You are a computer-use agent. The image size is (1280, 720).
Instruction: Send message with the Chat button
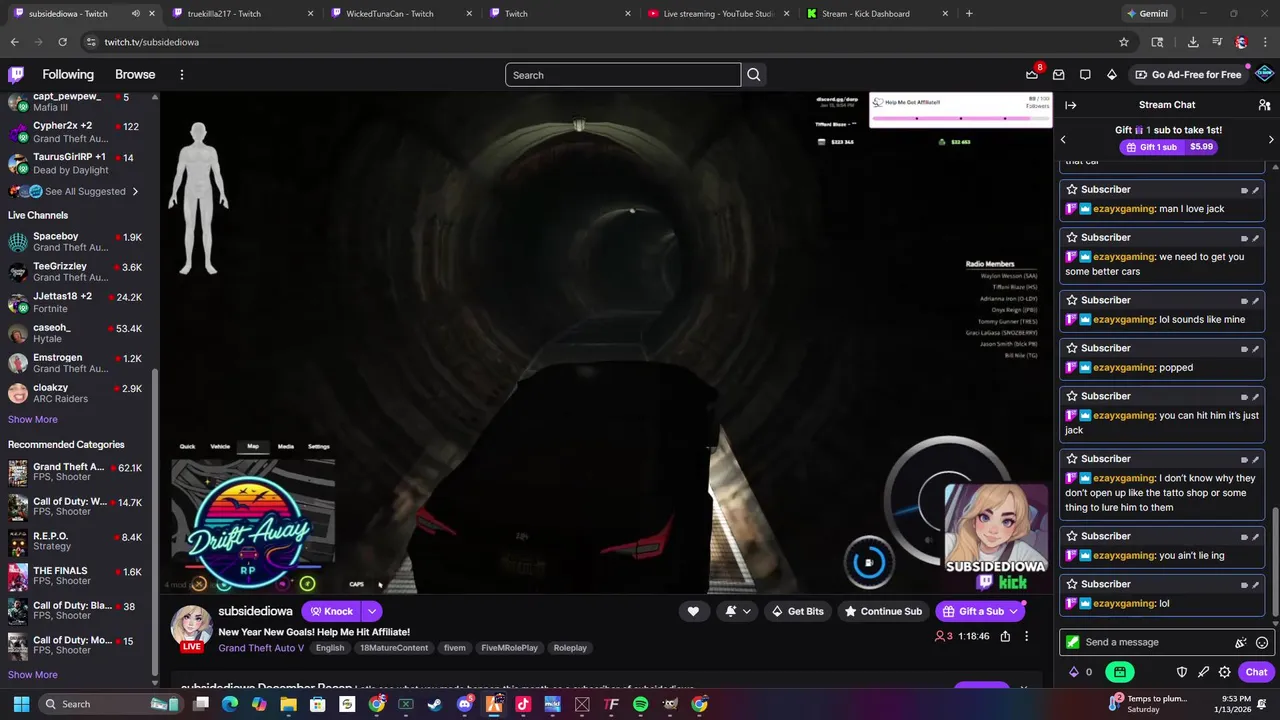(1256, 672)
